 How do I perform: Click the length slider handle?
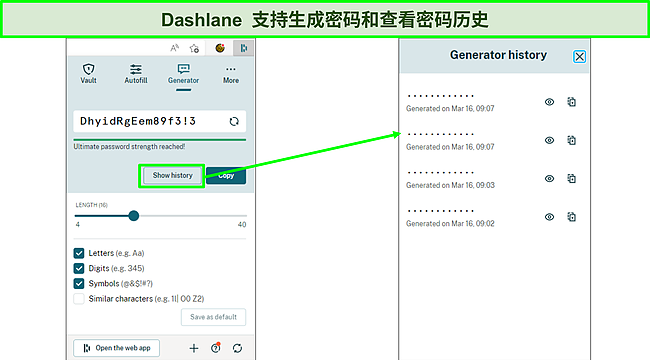point(133,216)
